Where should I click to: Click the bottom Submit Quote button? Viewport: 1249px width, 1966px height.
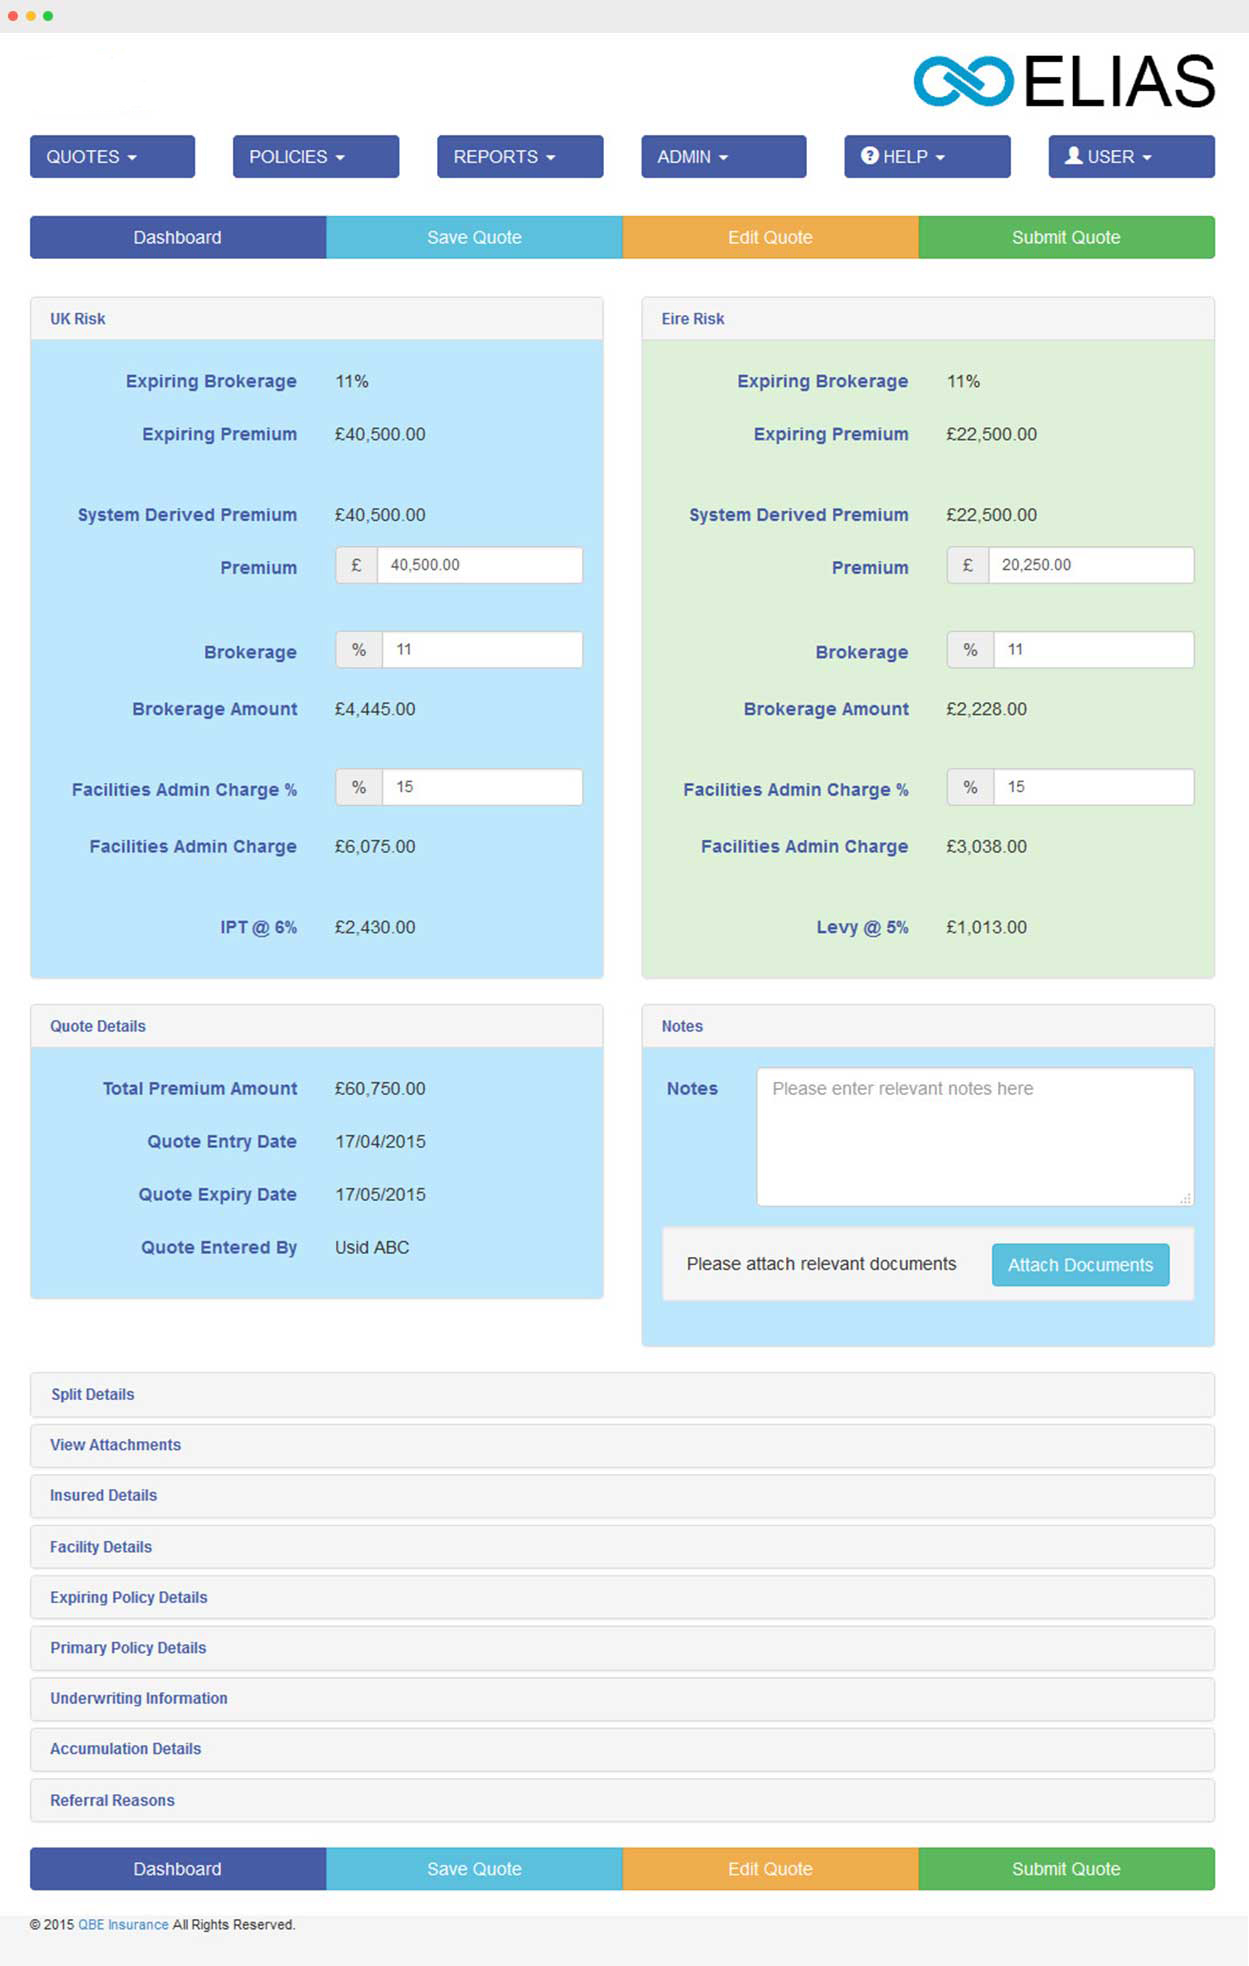coord(1066,1868)
